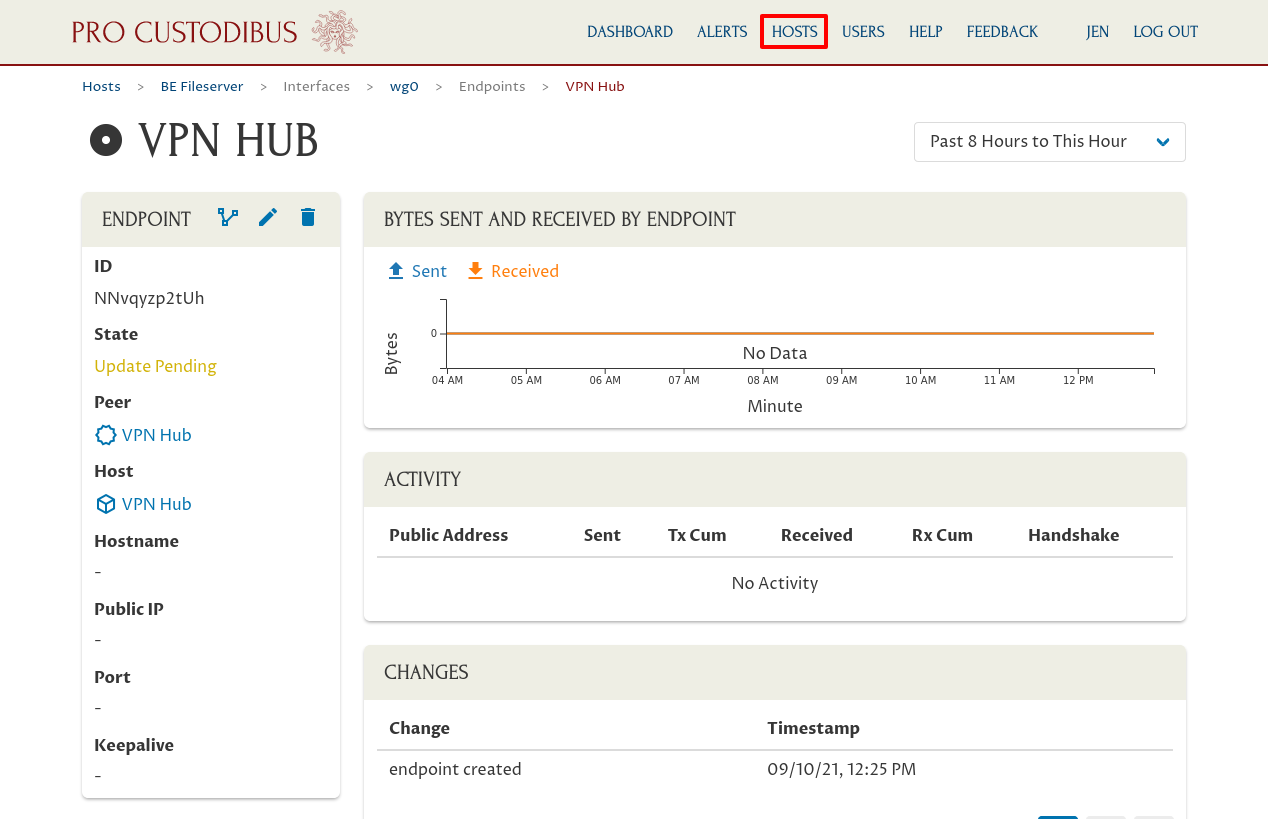The width and height of the screenshot is (1268, 819).
Task: Click the trash delete endpoint icon
Action: (x=308, y=217)
